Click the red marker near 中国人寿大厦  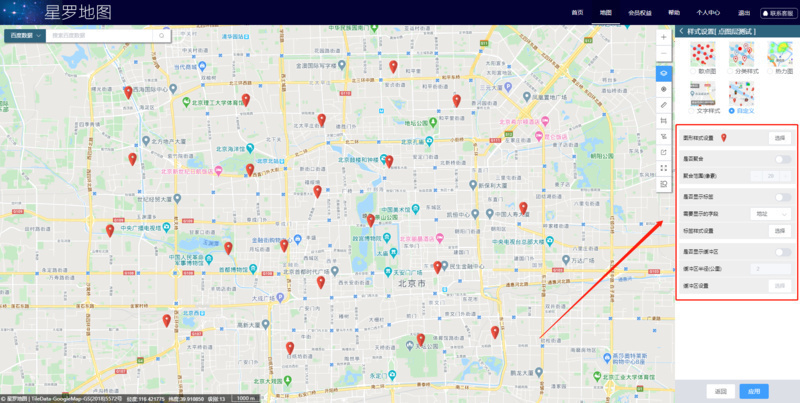pos(523,208)
